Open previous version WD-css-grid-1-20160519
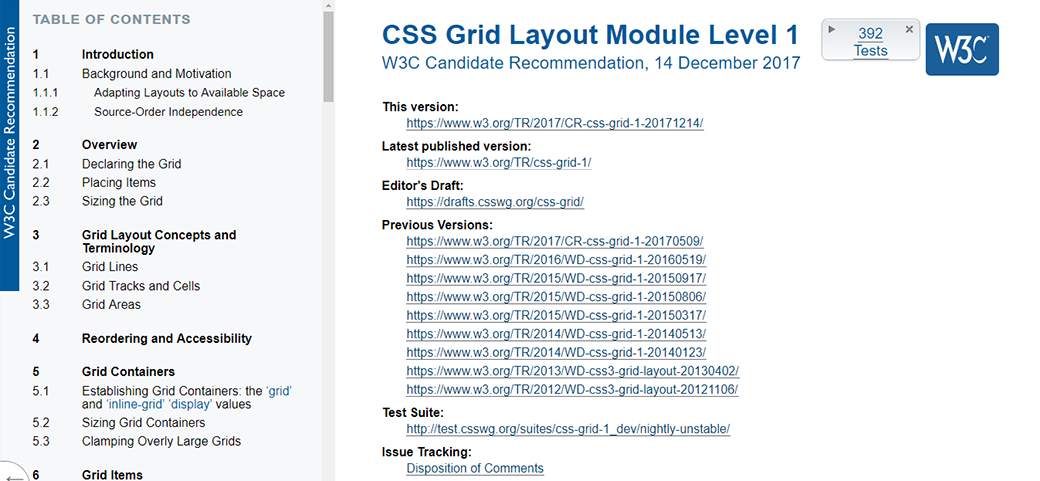Image resolution: width=1040 pixels, height=481 pixels. (555, 259)
